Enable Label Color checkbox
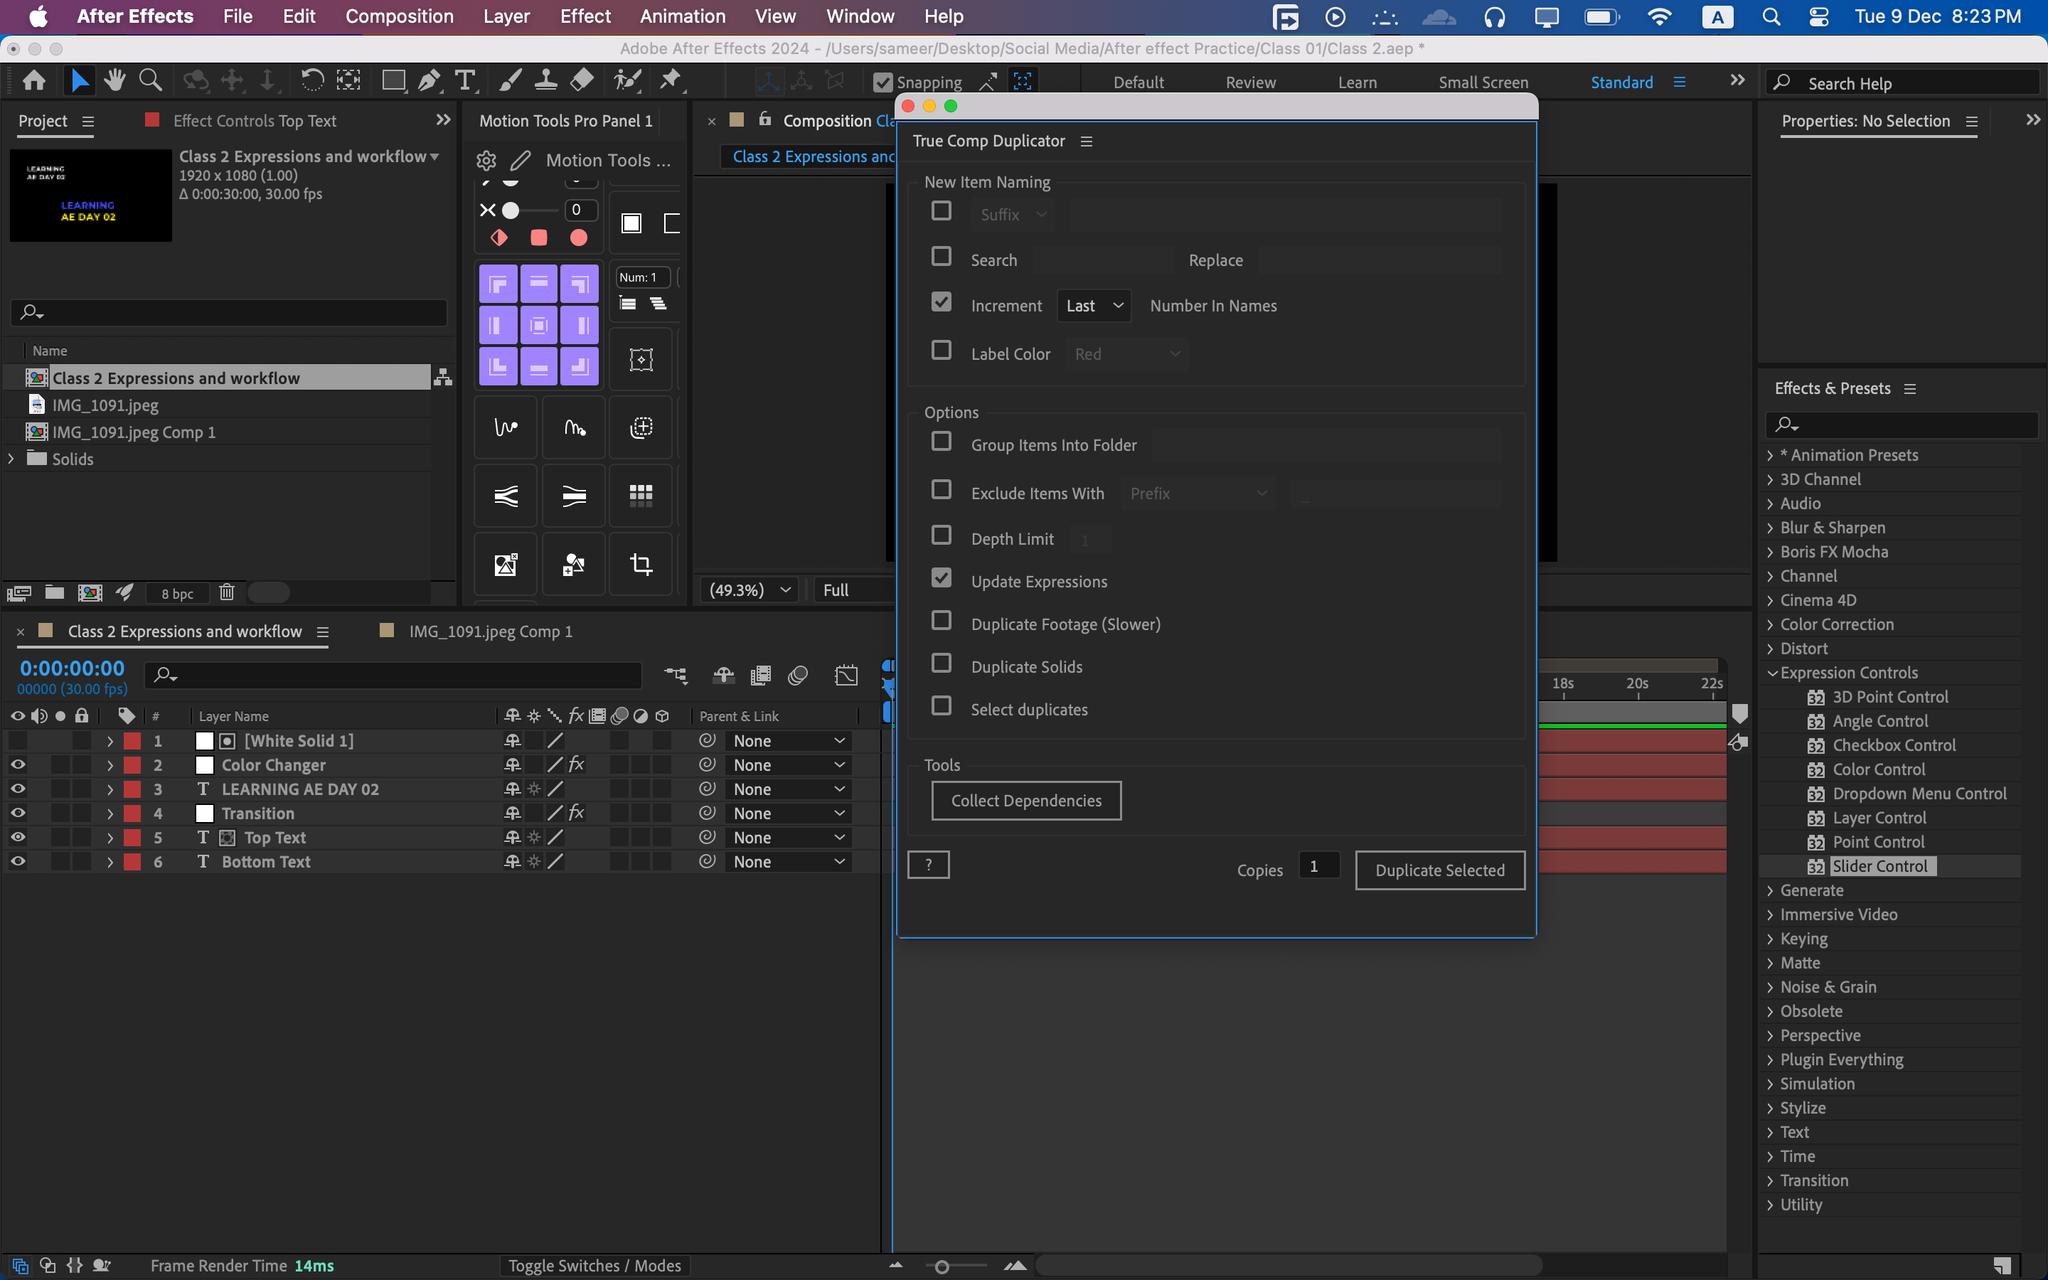 click(x=941, y=350)
